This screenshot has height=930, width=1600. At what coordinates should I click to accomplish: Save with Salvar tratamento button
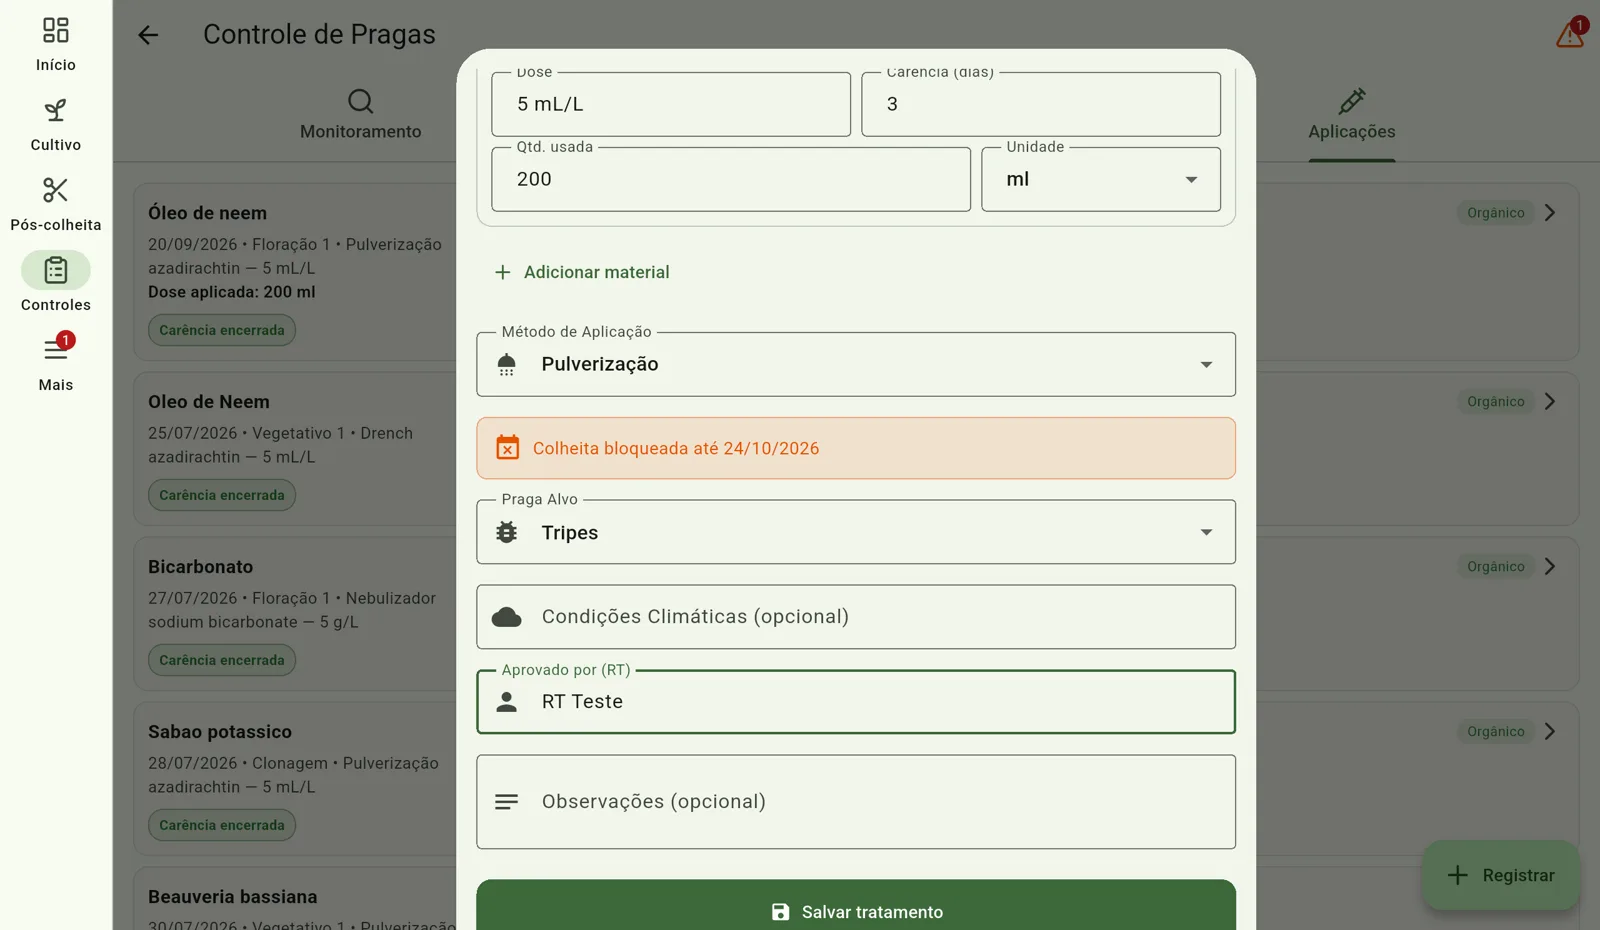tap(856, 905)
